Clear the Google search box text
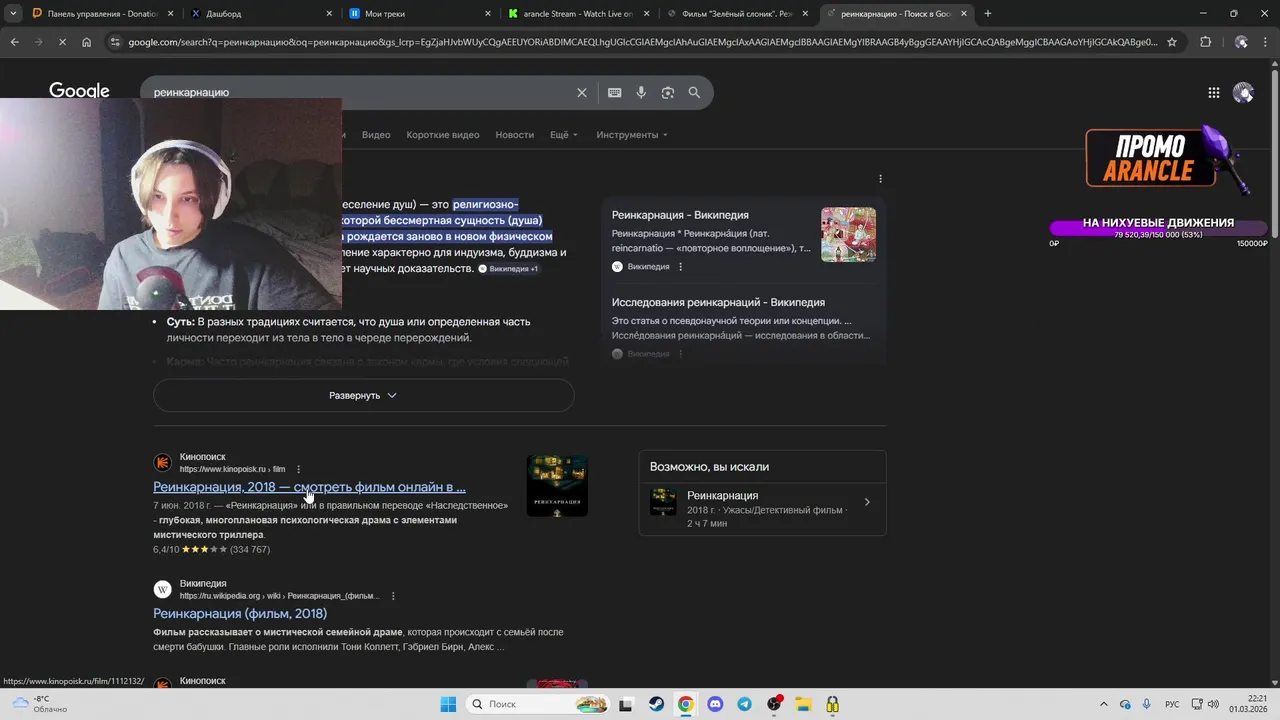The width and height of the screenshot is (1280, 720). [x=582, y=92]
